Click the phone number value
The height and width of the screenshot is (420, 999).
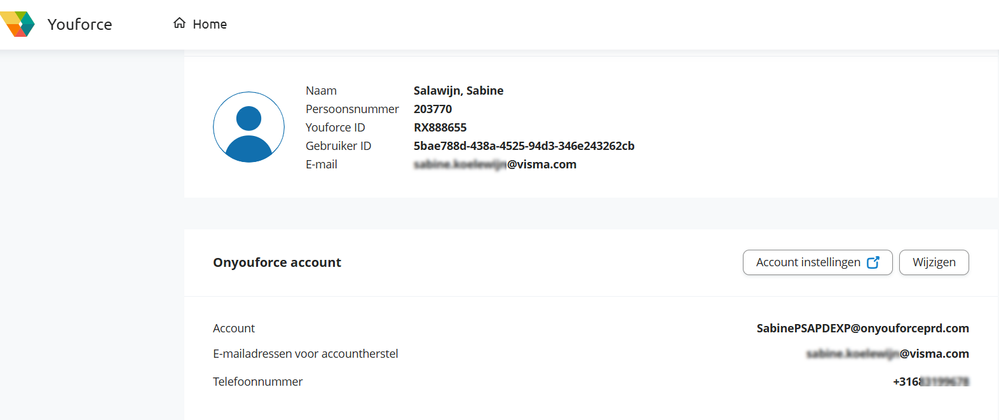click(931, 381)
